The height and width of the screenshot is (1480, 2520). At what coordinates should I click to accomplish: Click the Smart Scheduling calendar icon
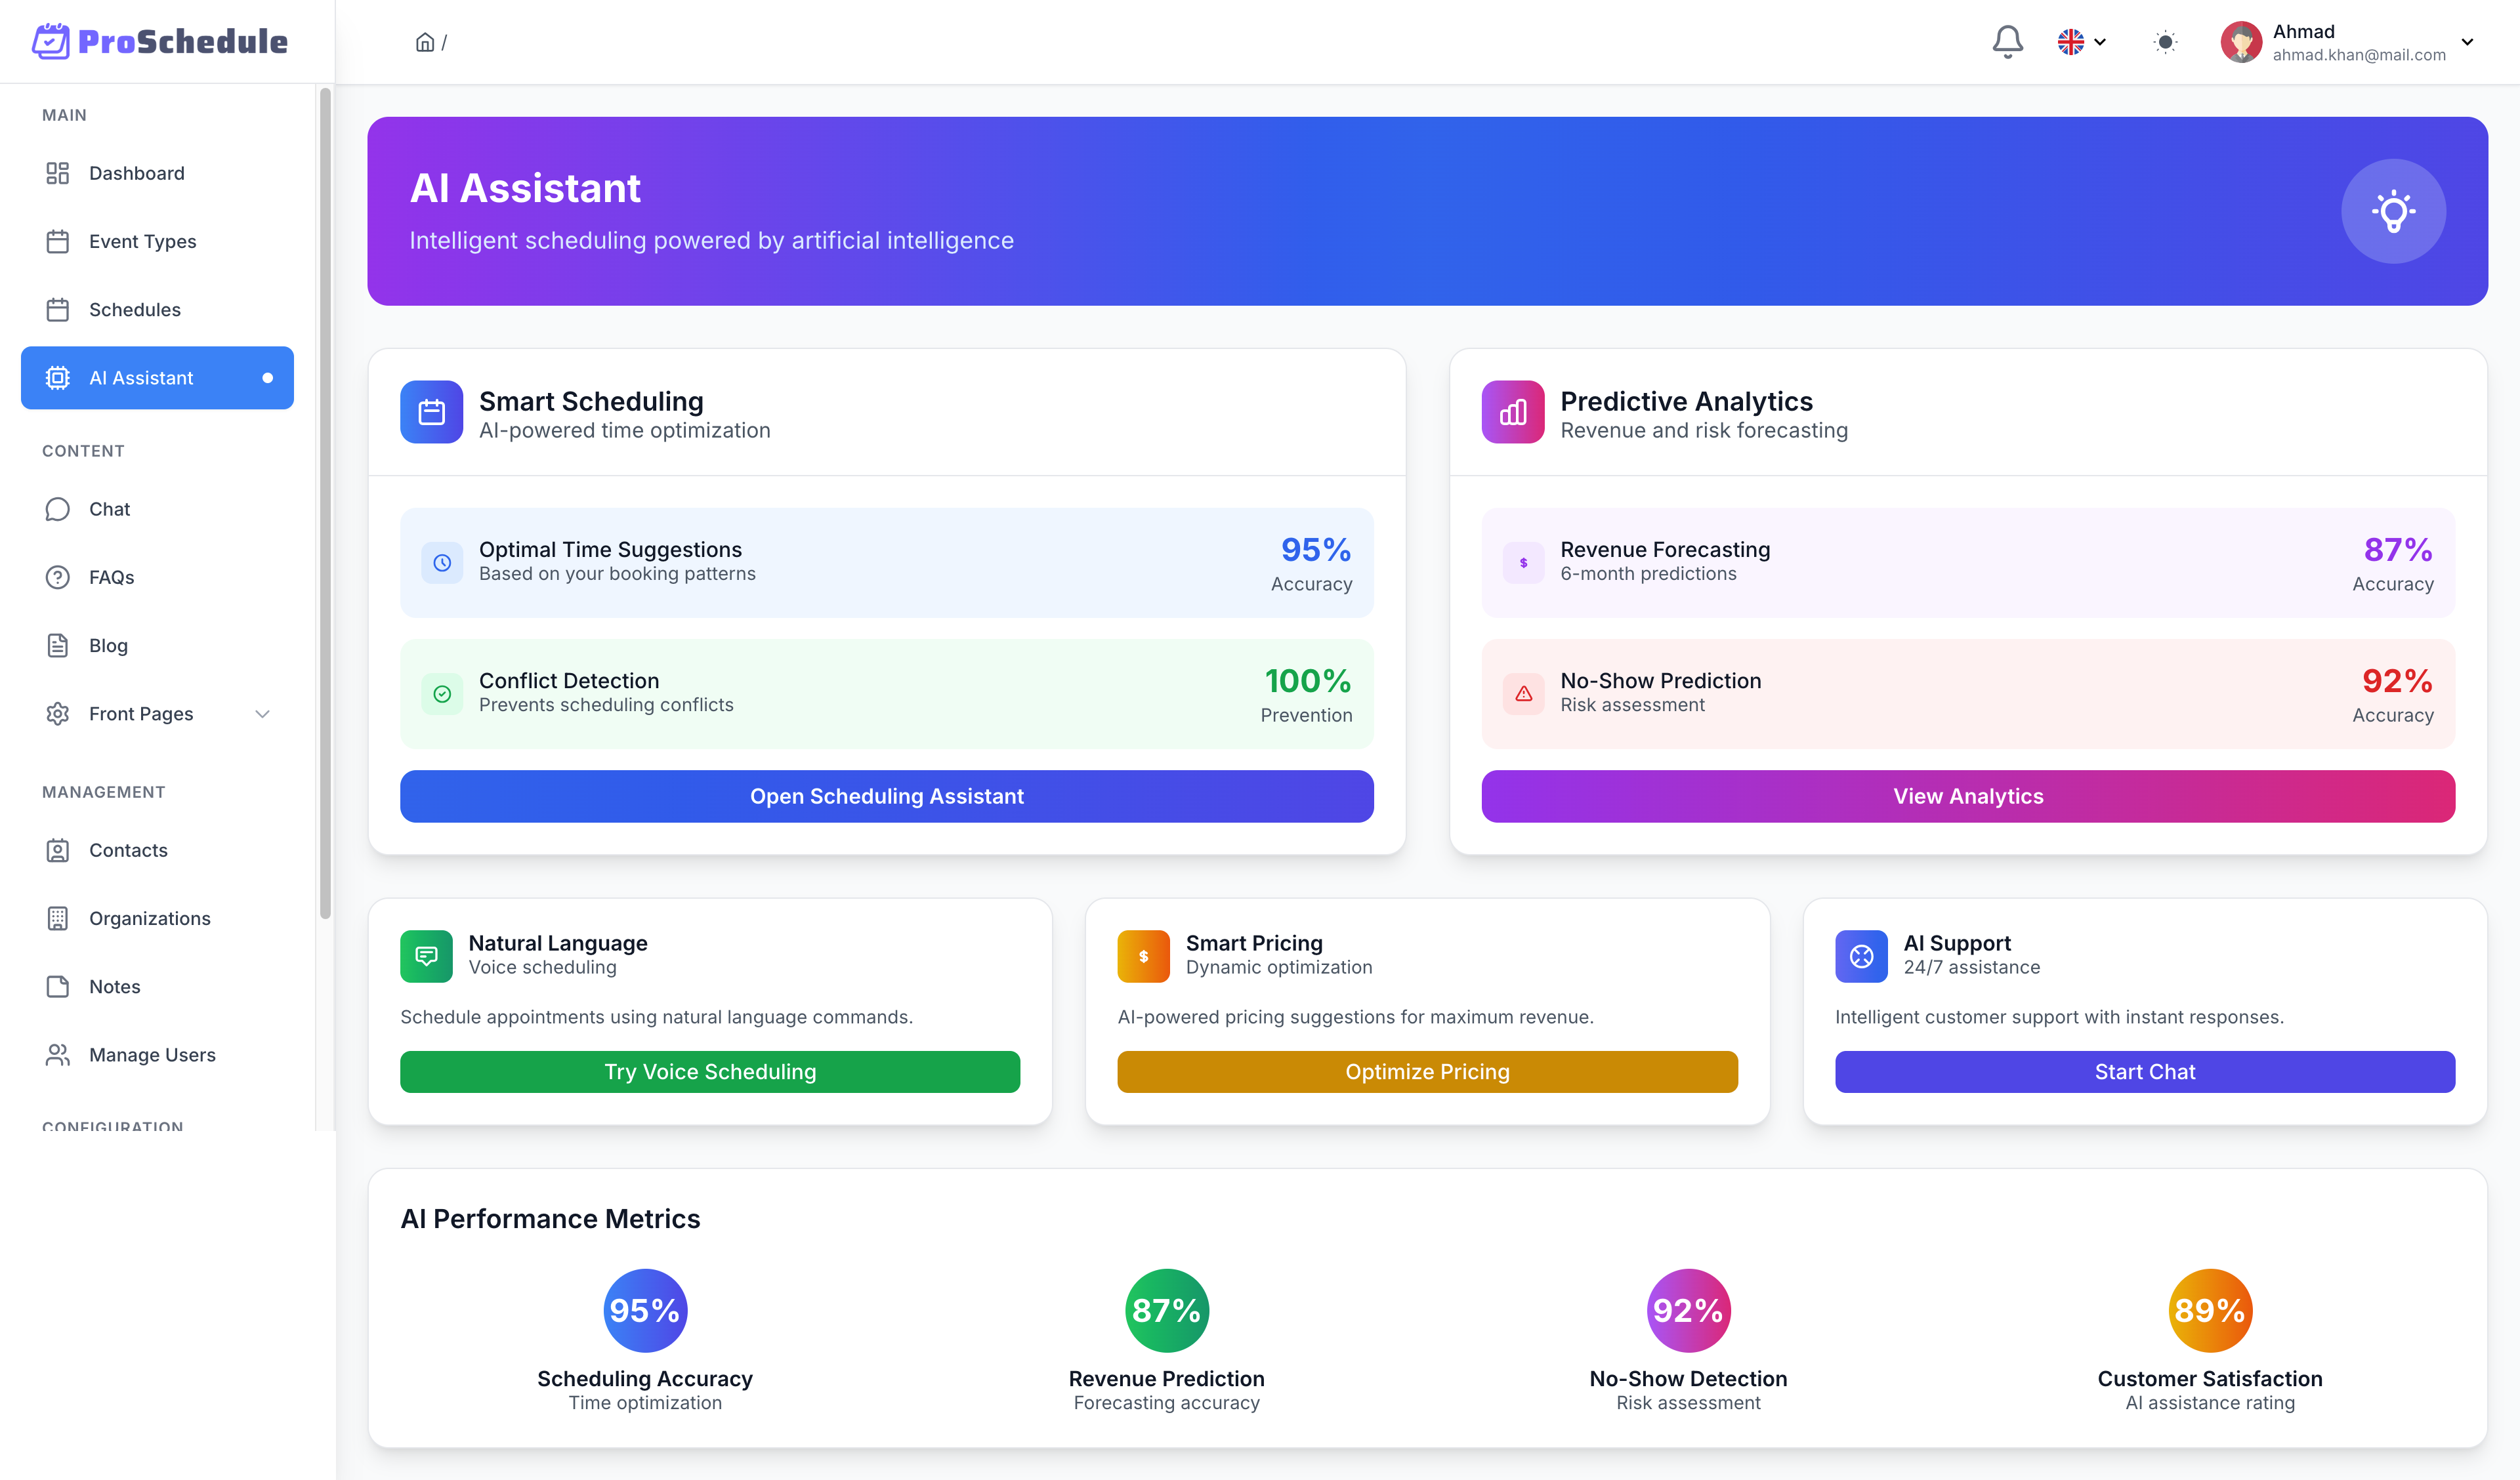tap(431, 412)
